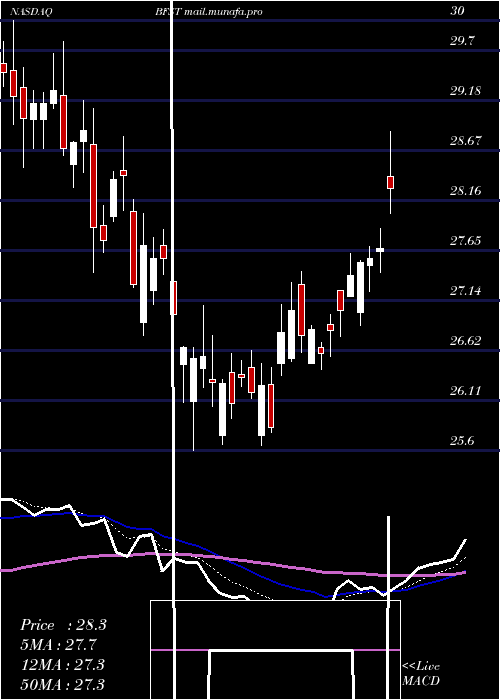
Task: Click the <<Live MACD label
Action: [x=421, y=673]
